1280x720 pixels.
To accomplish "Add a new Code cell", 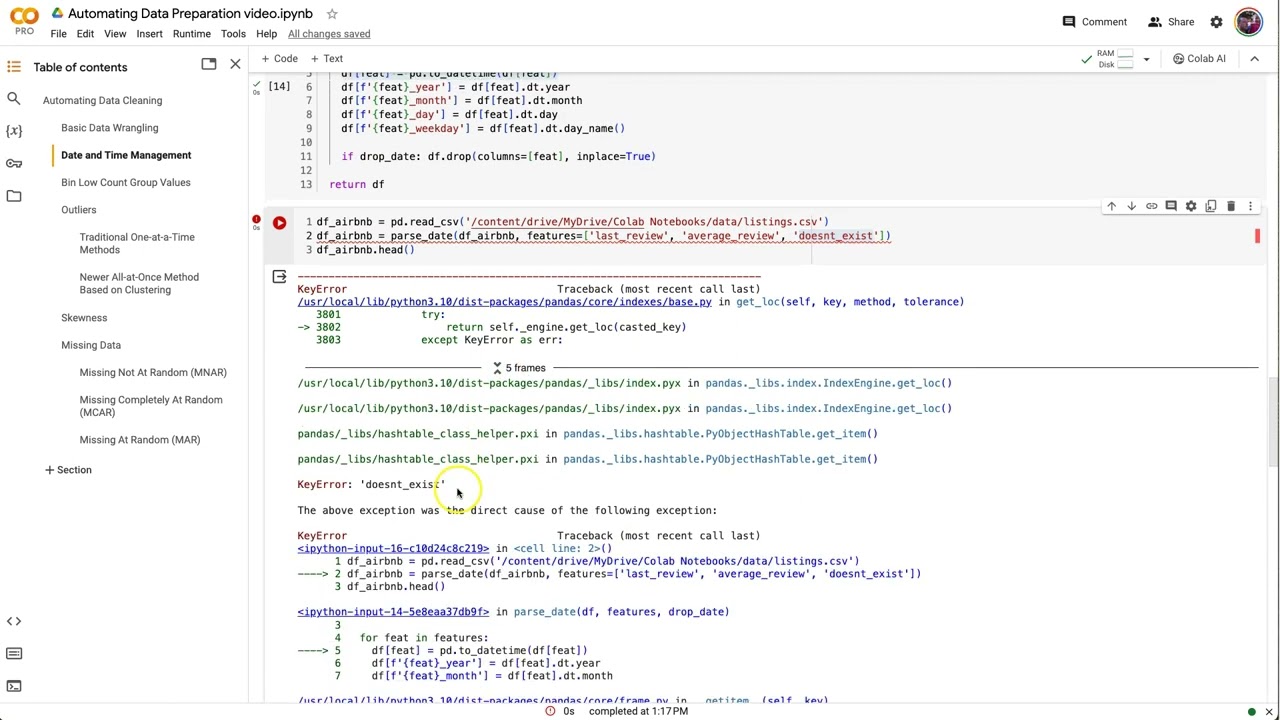I will coord(279,59).
